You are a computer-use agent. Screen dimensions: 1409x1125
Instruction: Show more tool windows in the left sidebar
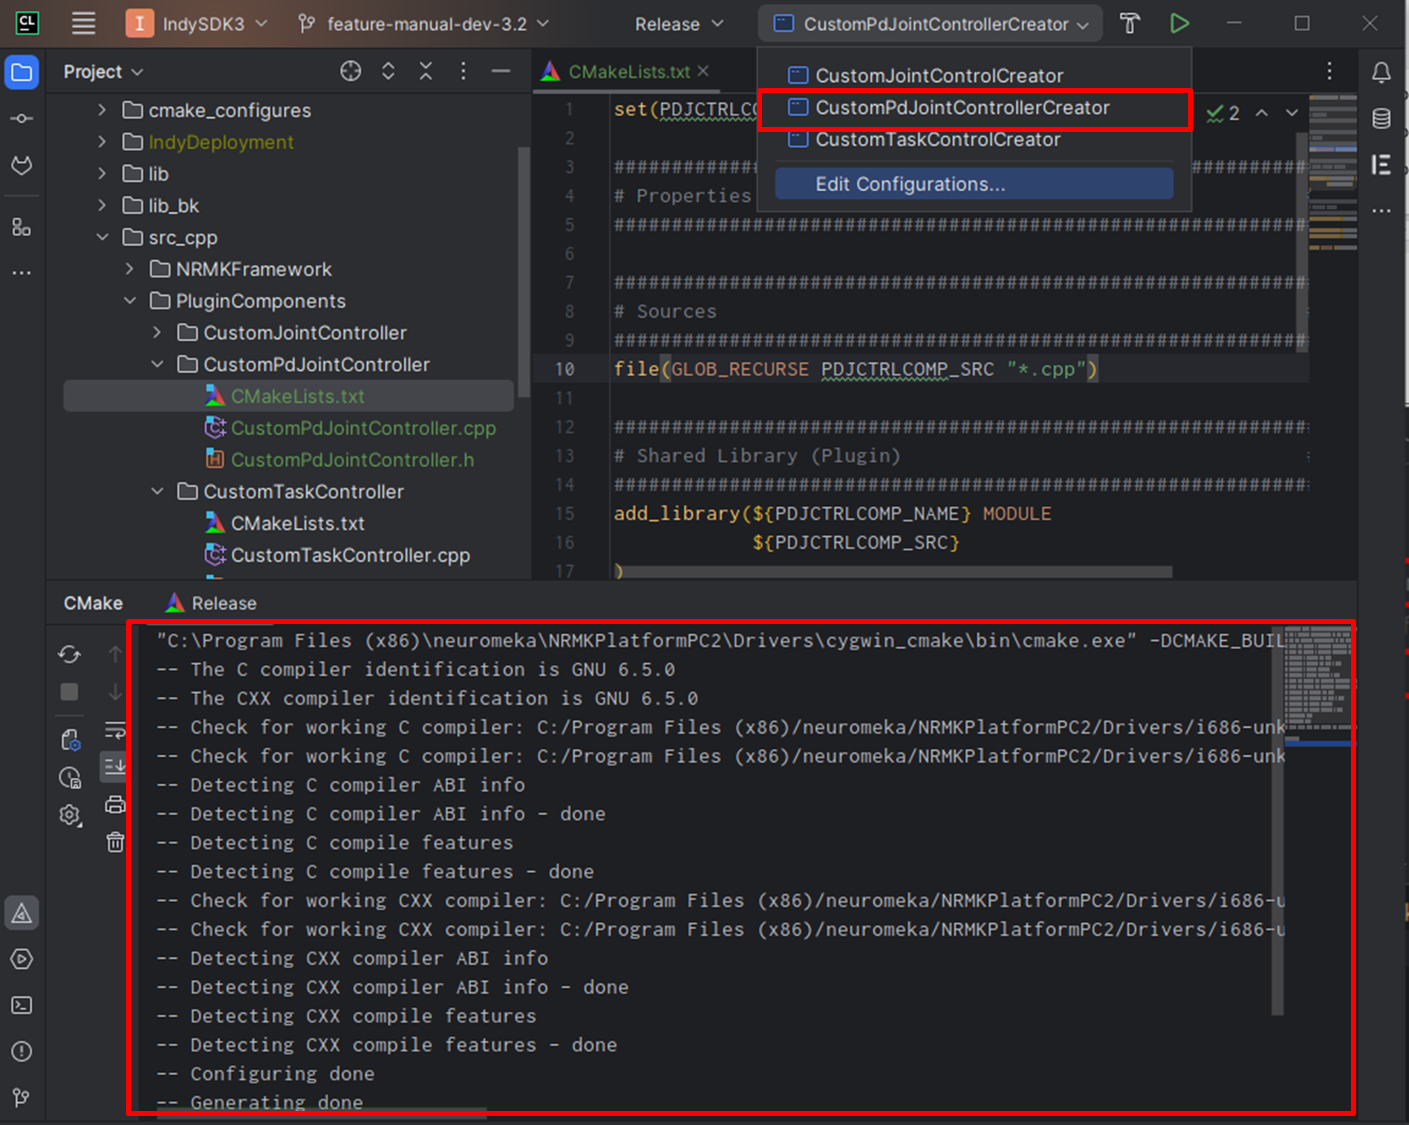tap(22, 272)
